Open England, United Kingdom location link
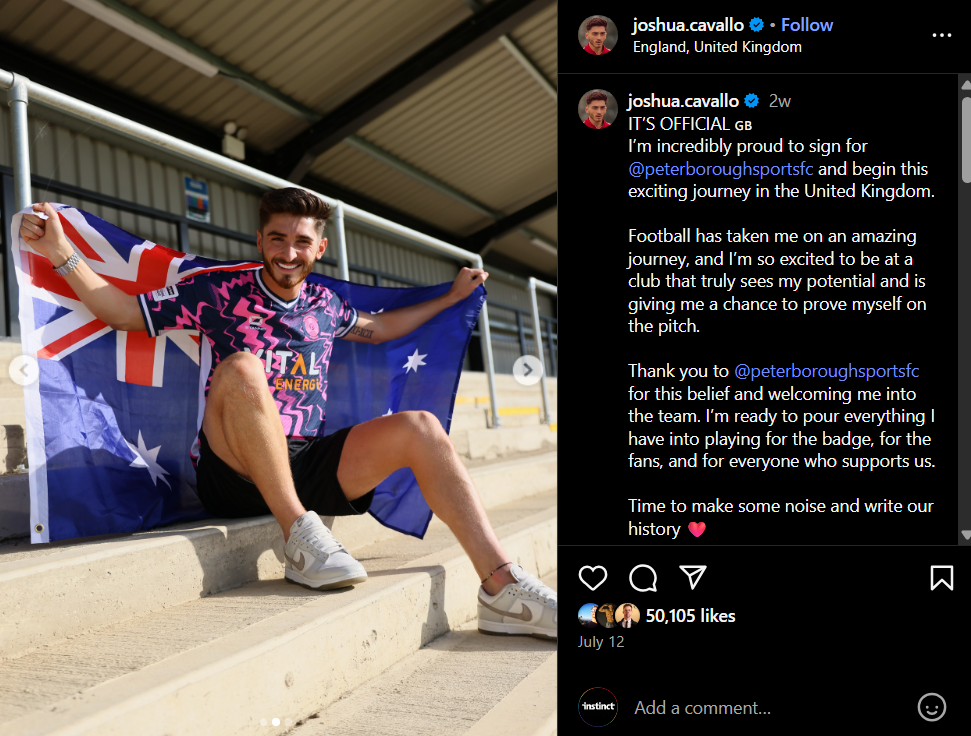Screen dimensions: 971x736 pyautogui.click(x=717, y=47)
